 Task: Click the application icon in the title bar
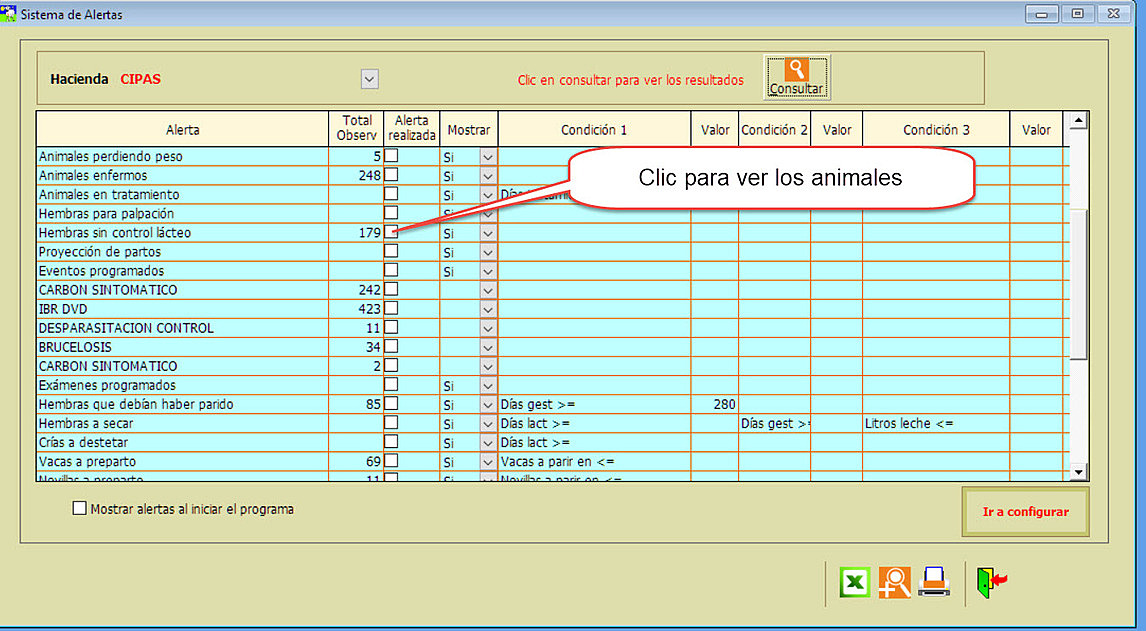point(9,14)
